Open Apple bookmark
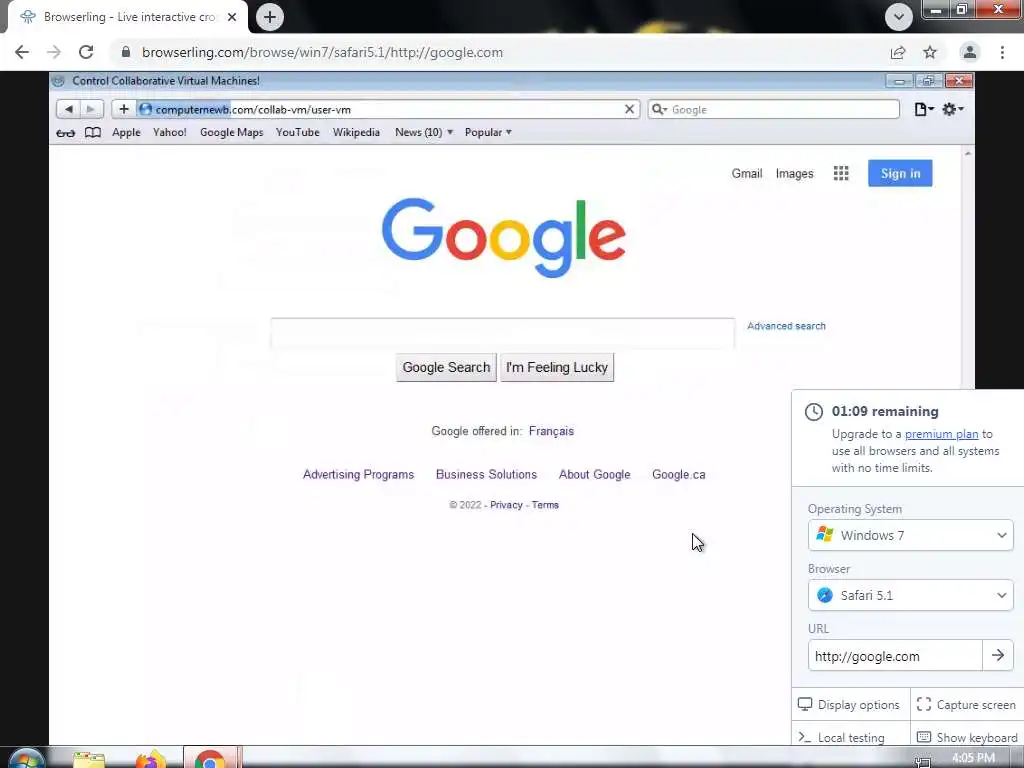 [126, 133]
